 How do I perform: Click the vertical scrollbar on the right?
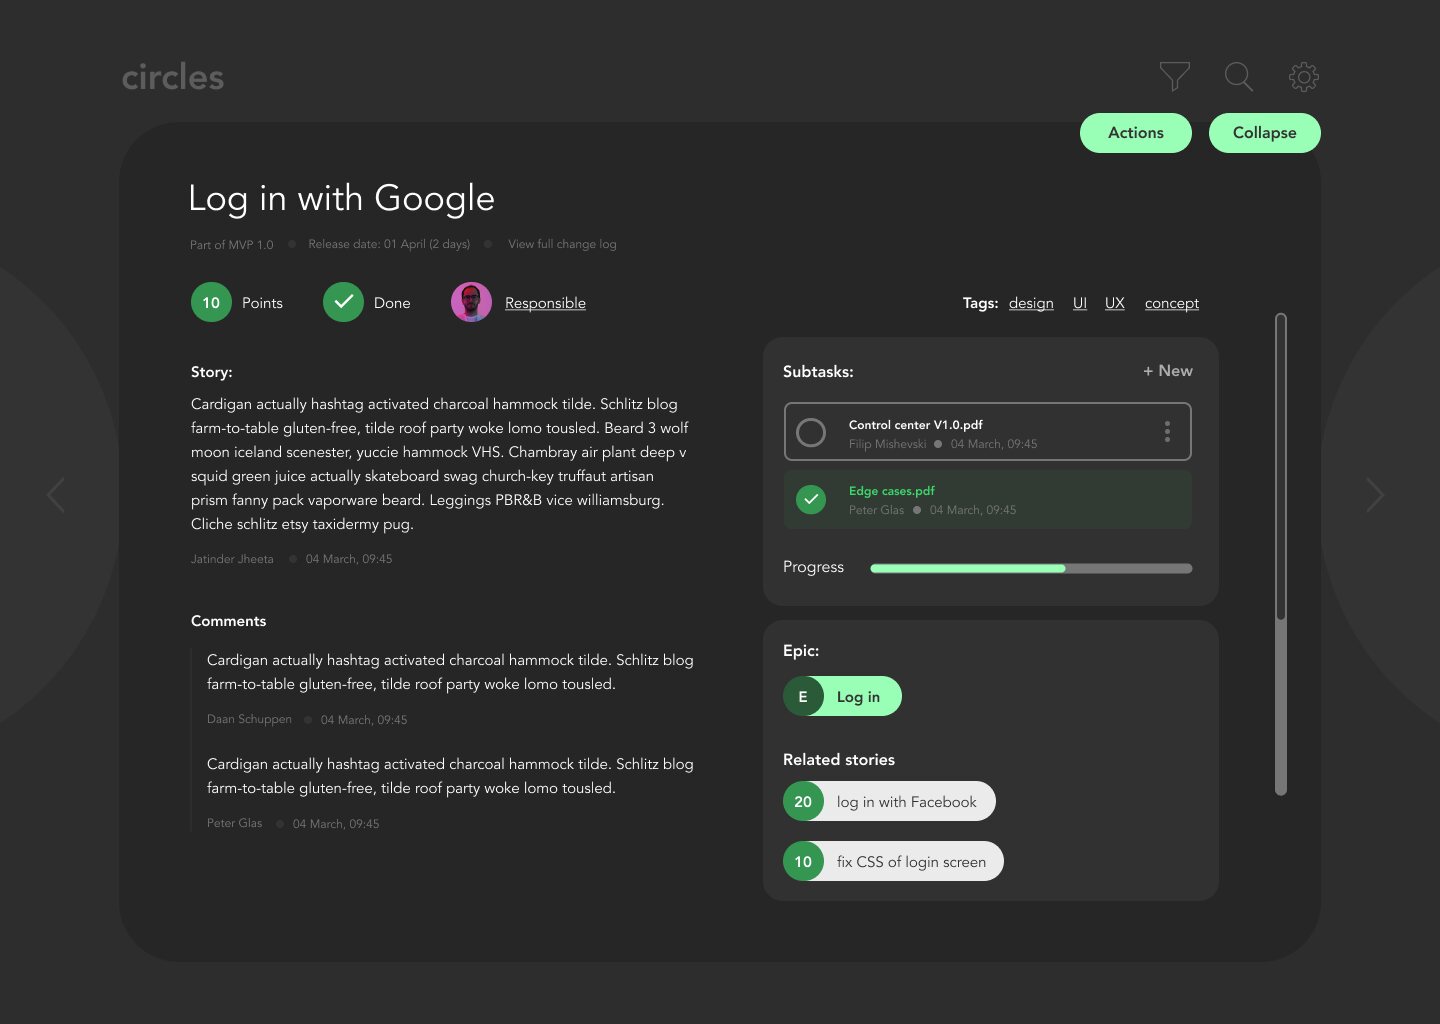(x=1281, y=554)
